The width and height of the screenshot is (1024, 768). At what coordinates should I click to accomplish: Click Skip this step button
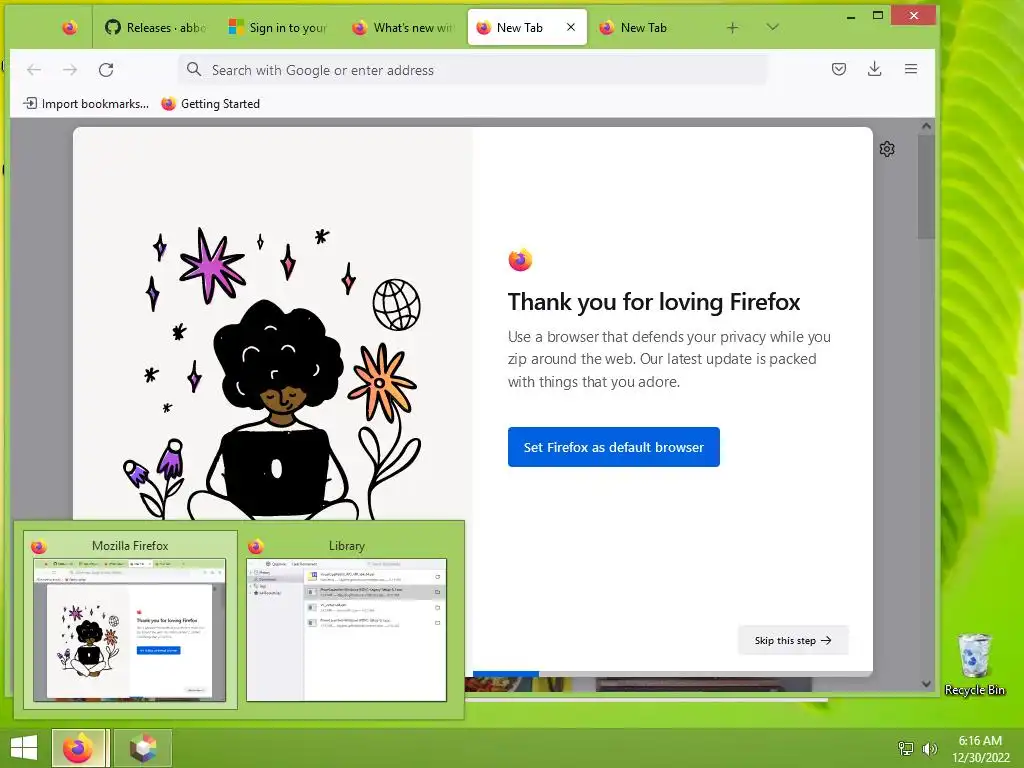point(793,641)
